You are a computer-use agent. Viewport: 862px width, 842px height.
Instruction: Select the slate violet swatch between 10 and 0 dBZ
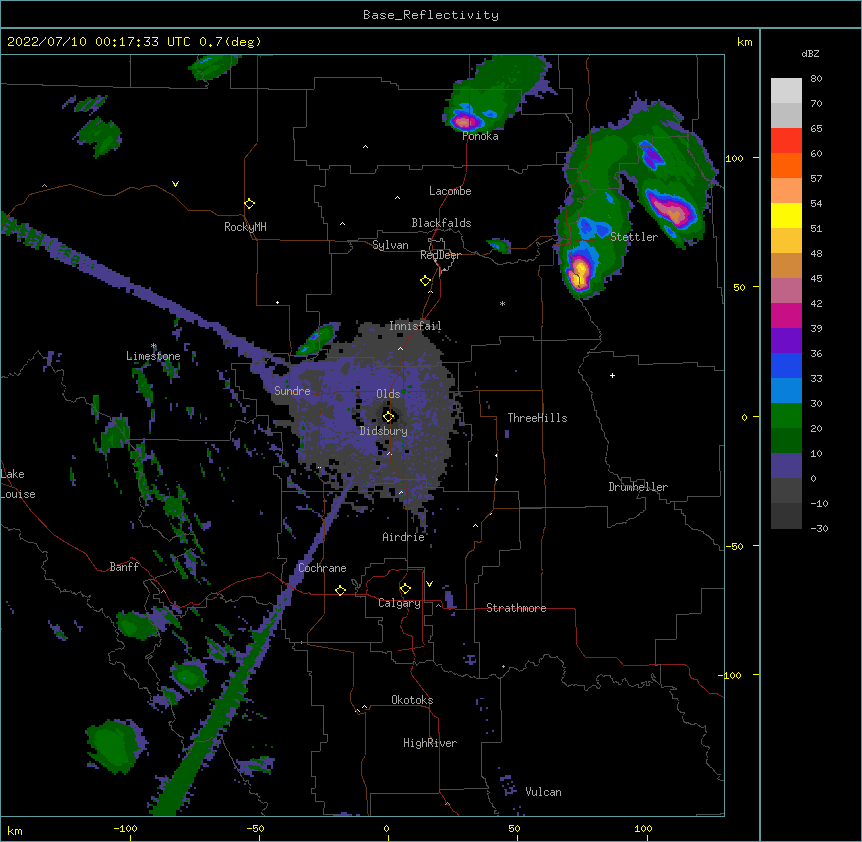[786, 466]
